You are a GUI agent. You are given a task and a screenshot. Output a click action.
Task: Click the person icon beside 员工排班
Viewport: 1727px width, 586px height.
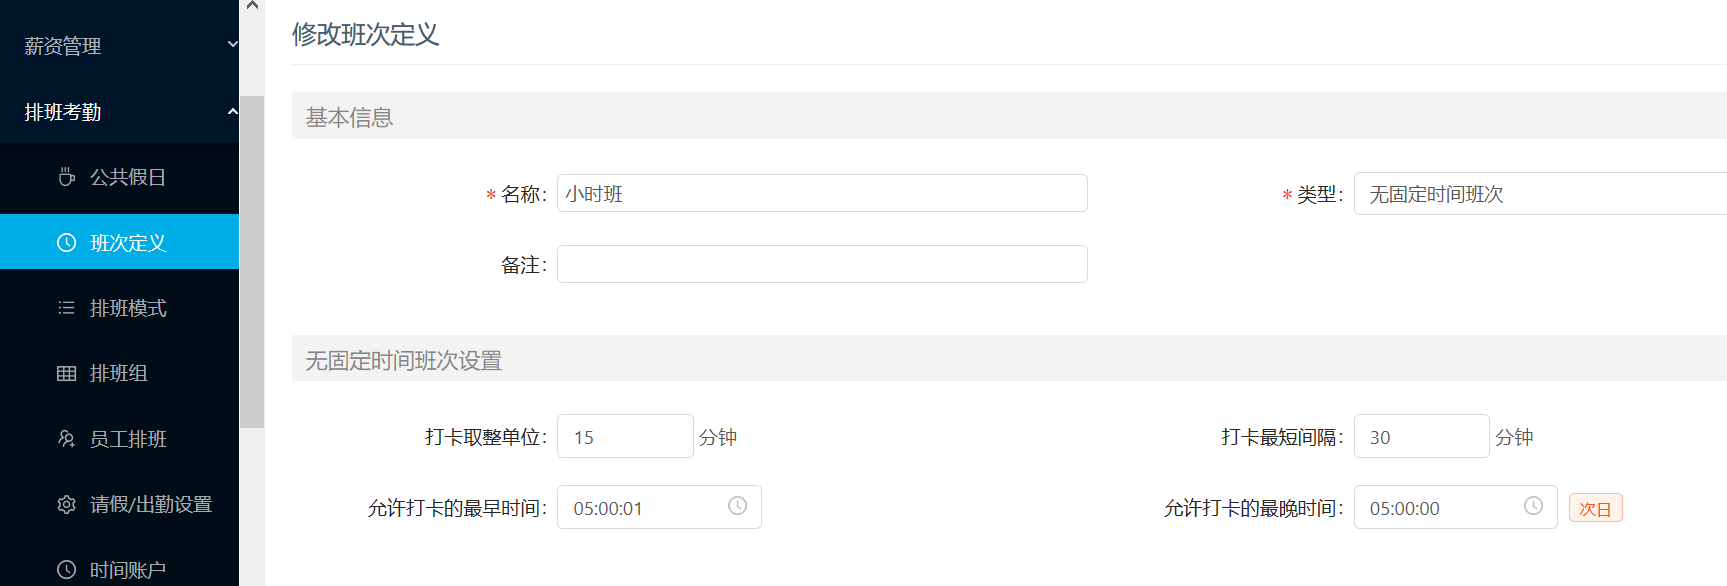tap(66, 439)
